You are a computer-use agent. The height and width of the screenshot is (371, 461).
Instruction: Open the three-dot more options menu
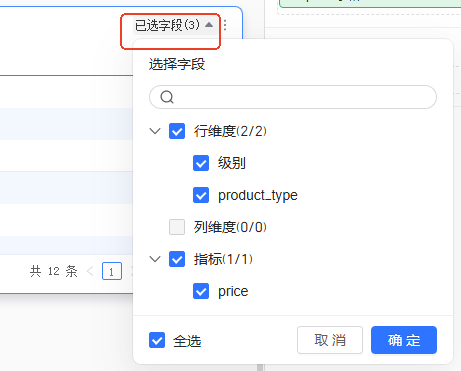tap(225, 25)
